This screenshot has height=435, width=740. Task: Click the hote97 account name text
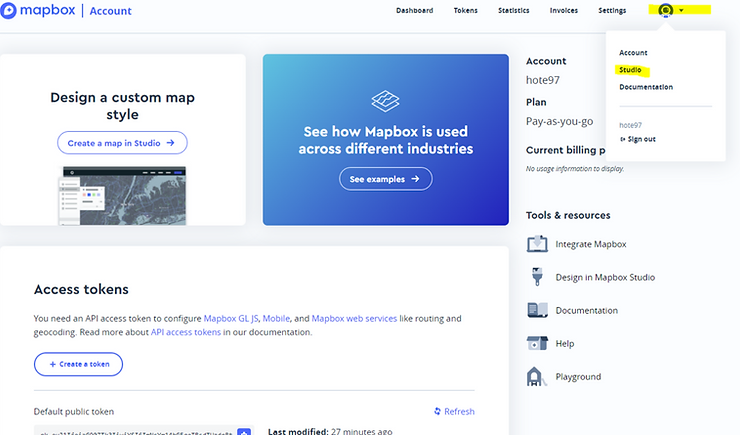tap(543, 80)
